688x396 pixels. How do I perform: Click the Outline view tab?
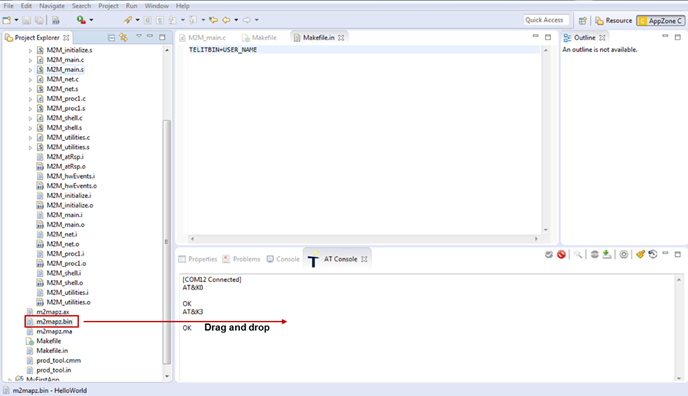pos(584,38)
